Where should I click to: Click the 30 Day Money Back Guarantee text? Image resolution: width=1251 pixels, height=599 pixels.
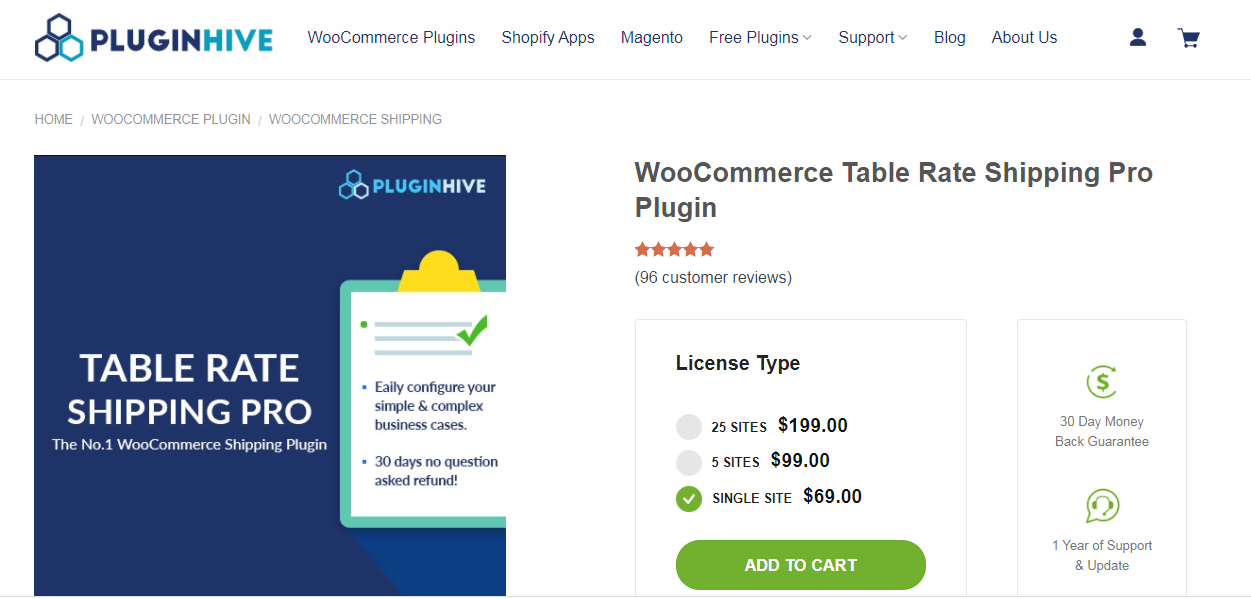1102,432
